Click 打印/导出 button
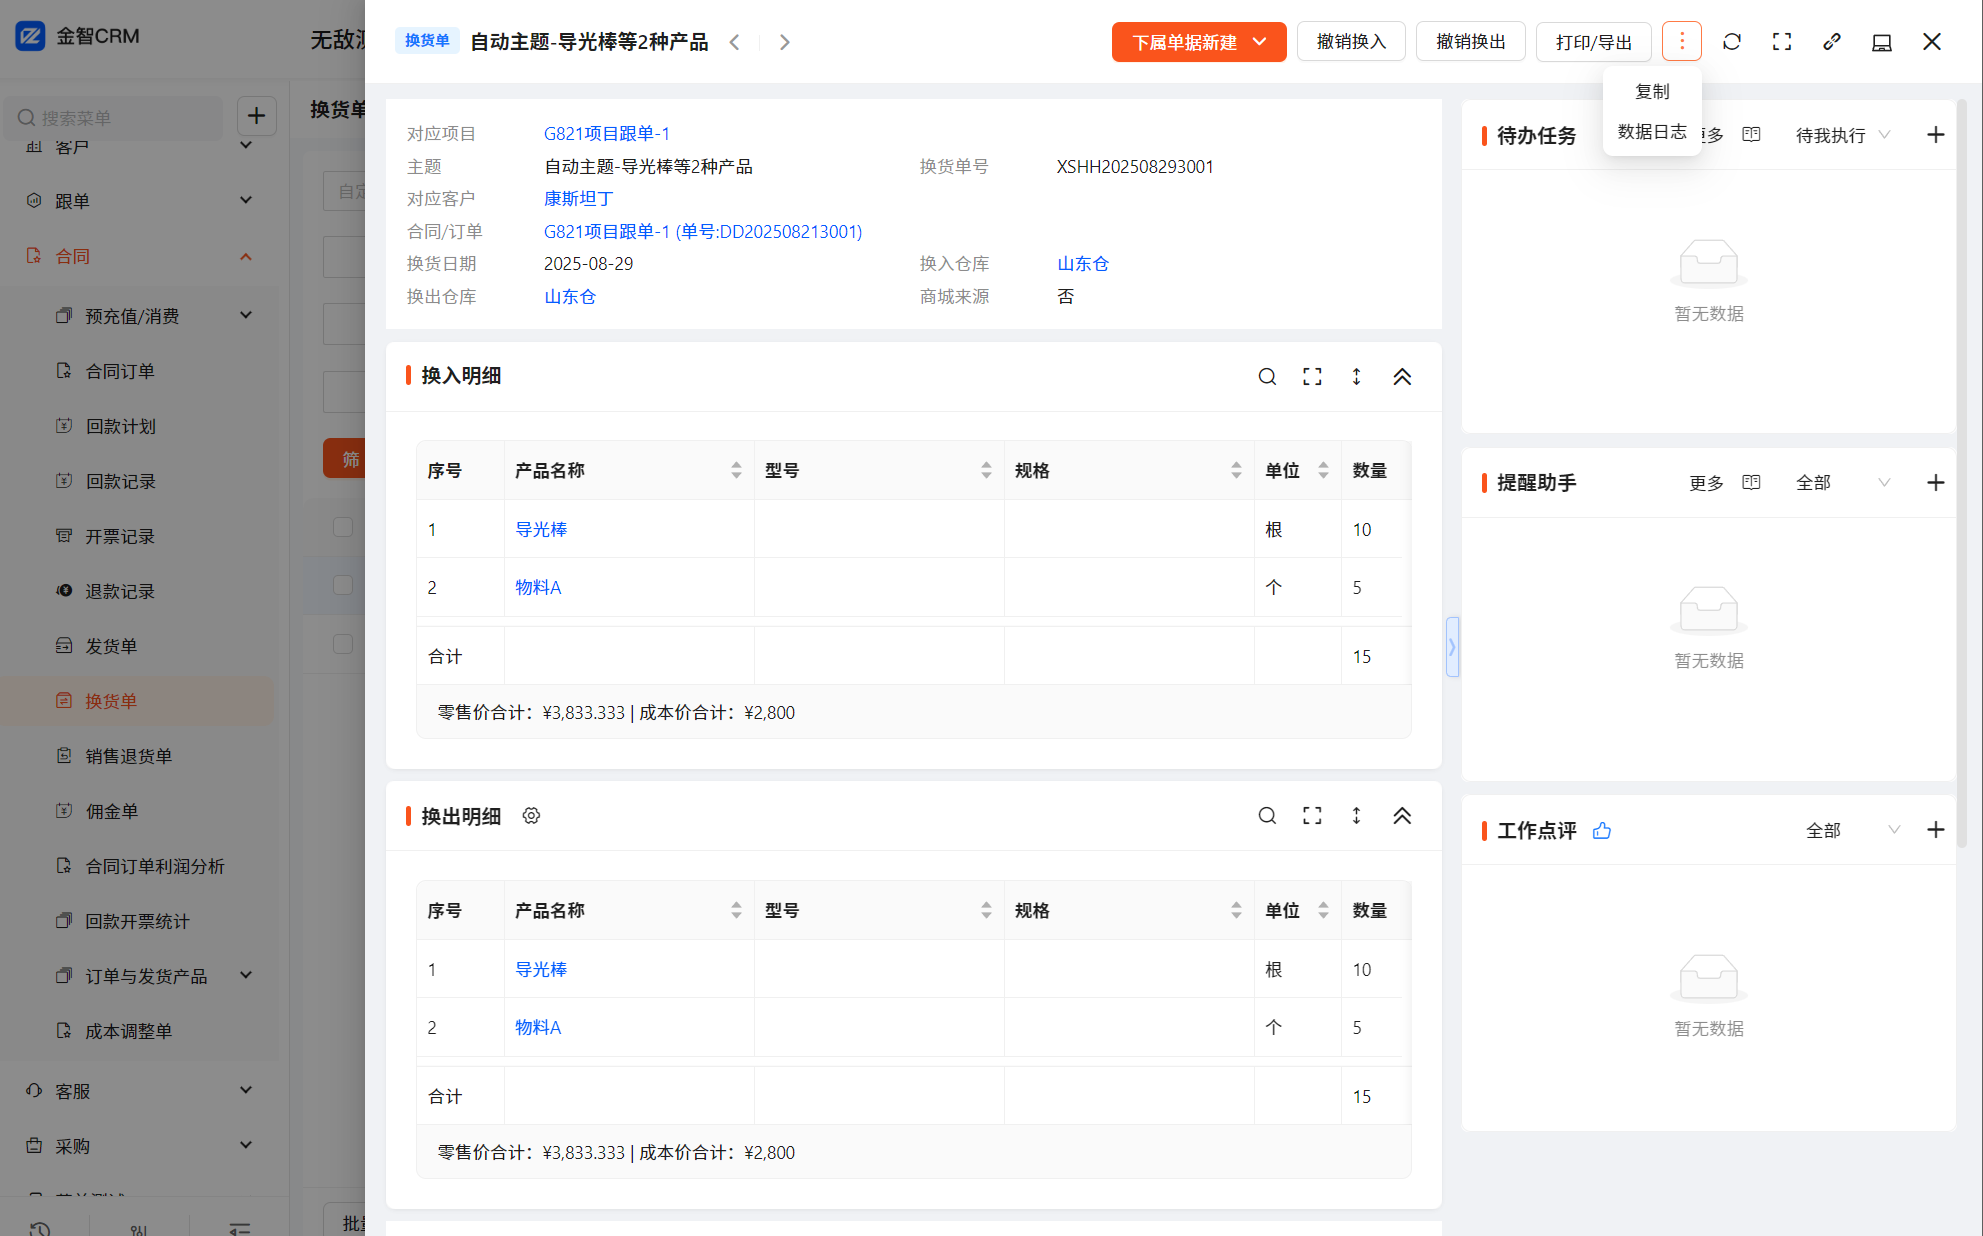1983x1236 pixels. point(1594,42)
